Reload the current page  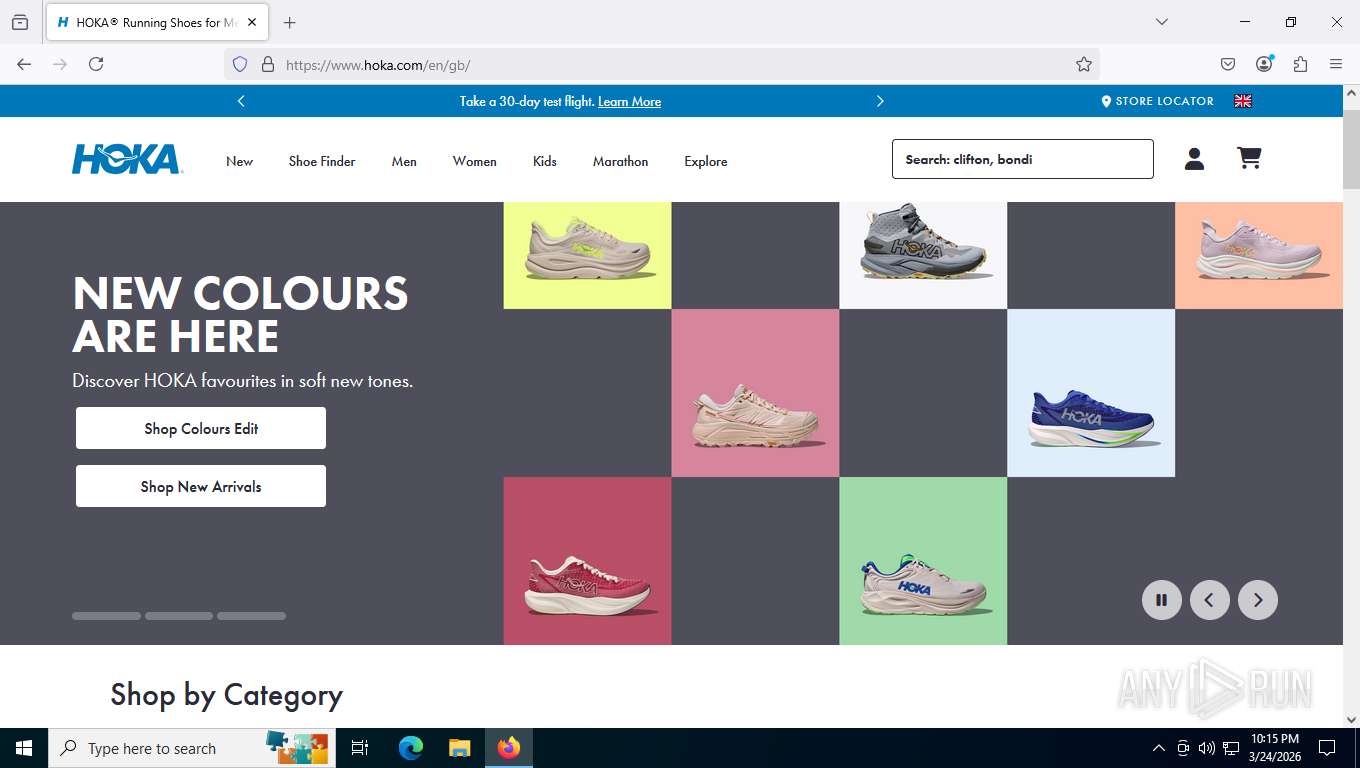96,64
